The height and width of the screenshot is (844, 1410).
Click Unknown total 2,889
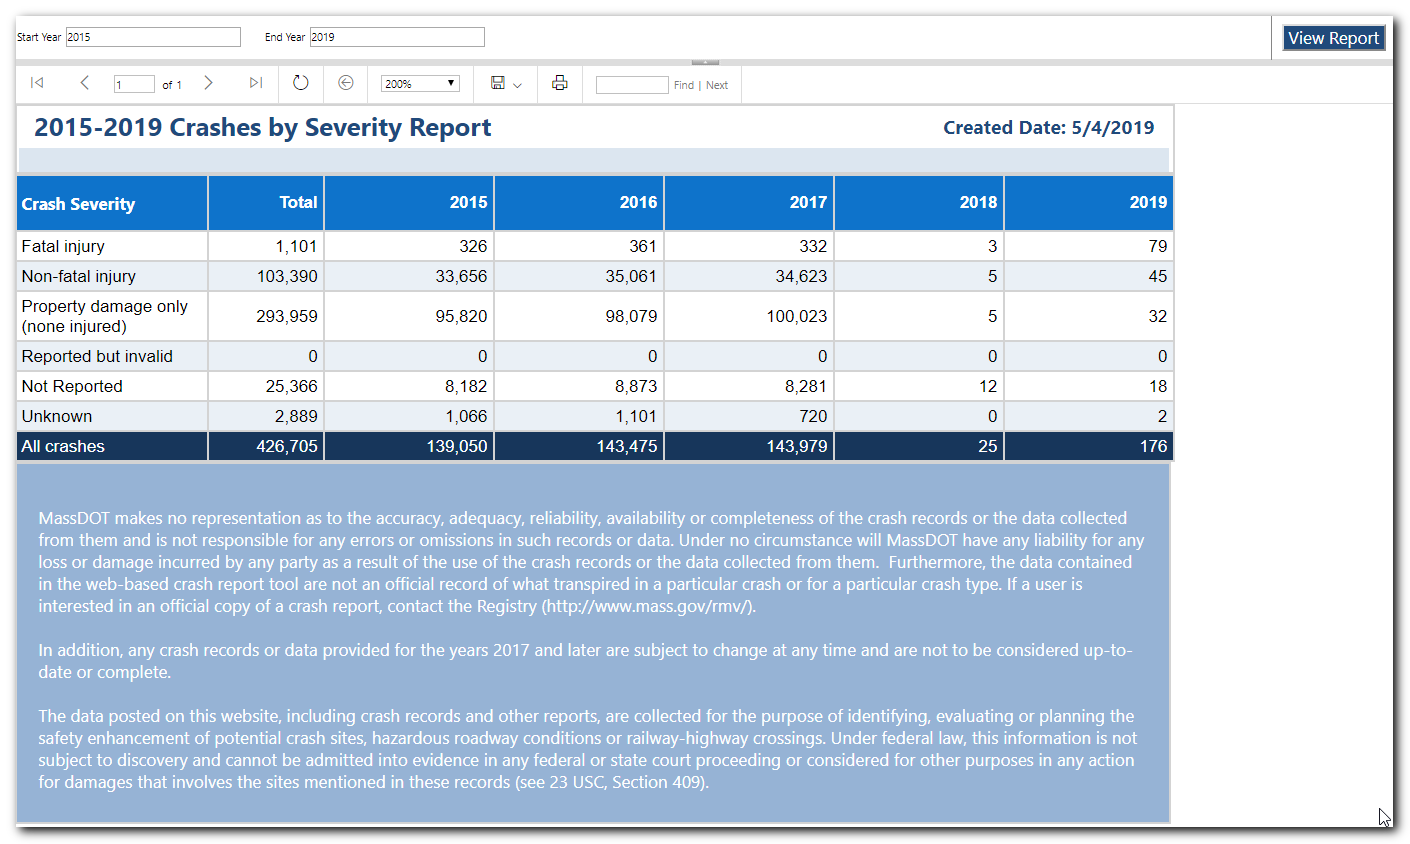(x=296, y=416)
